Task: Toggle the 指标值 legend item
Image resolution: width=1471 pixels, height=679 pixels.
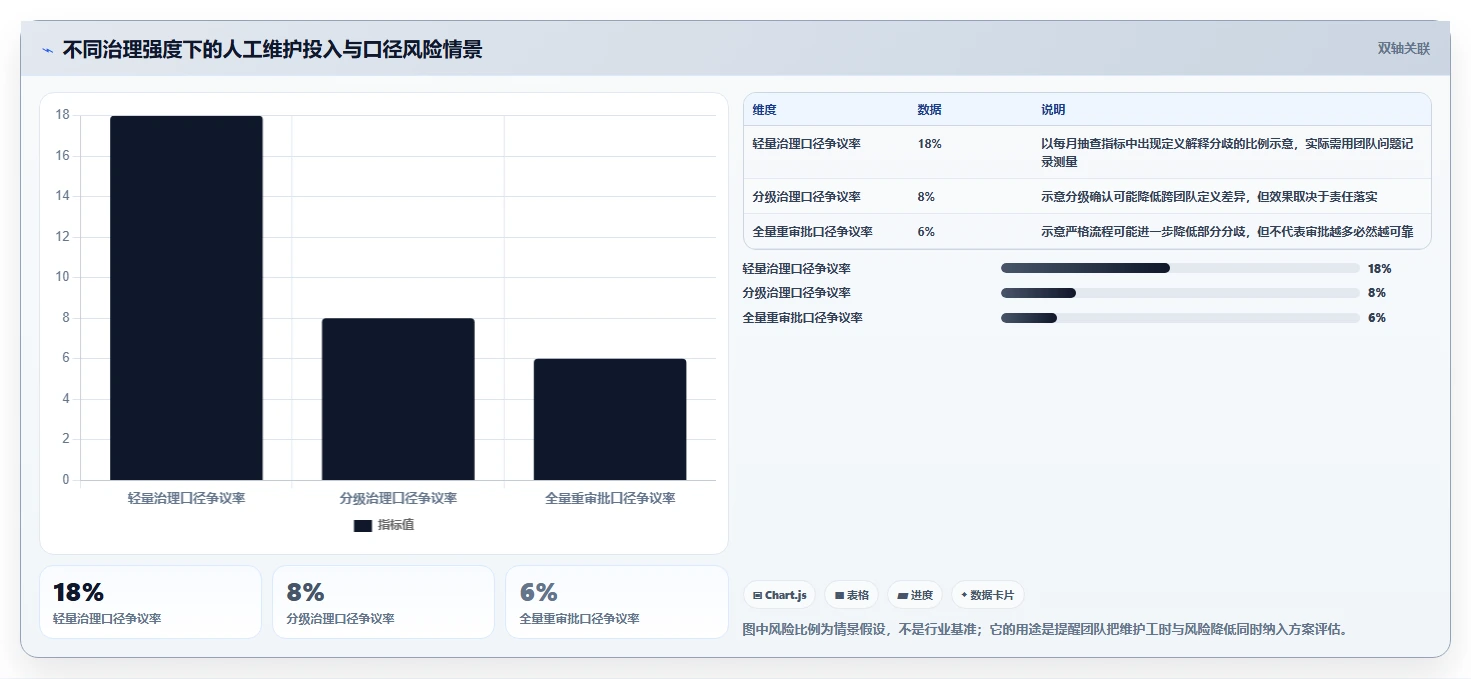Action: [x=384, y=525]
